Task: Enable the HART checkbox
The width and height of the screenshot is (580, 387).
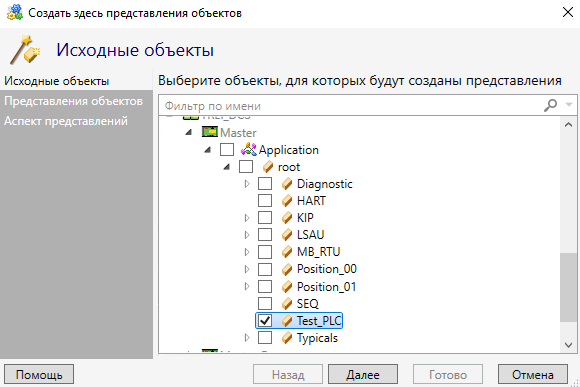Action: 265,201
